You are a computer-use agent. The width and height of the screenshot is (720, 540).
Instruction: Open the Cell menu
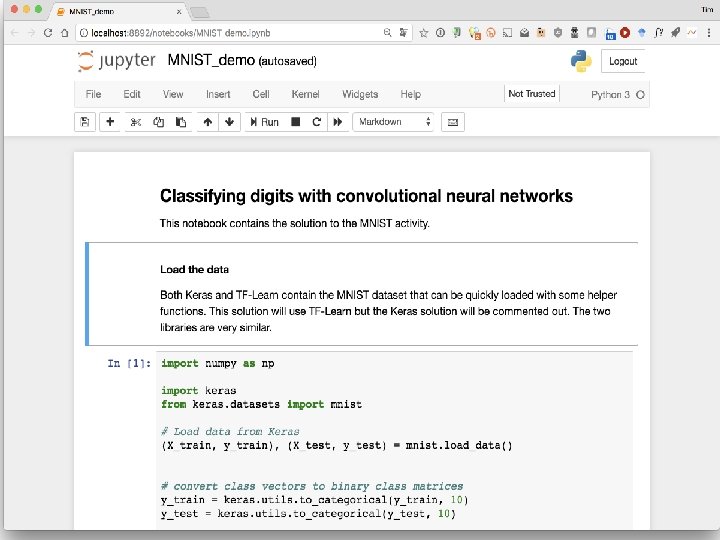(x=261, y=94)
